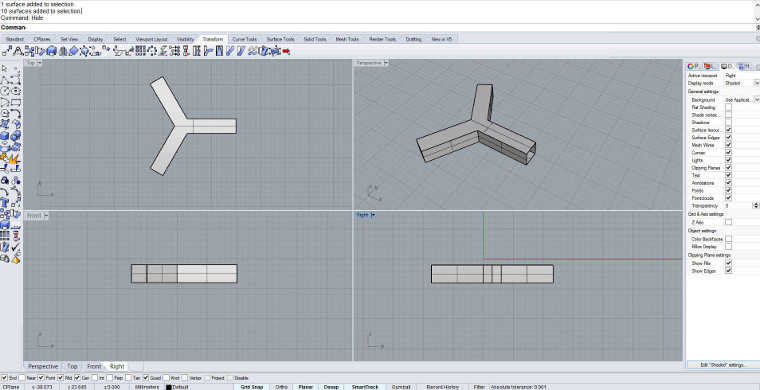This screenshot has height=390, width=760.
Task: Pick the Rectangle tool in left sidebar
Action: pos(16,102)
